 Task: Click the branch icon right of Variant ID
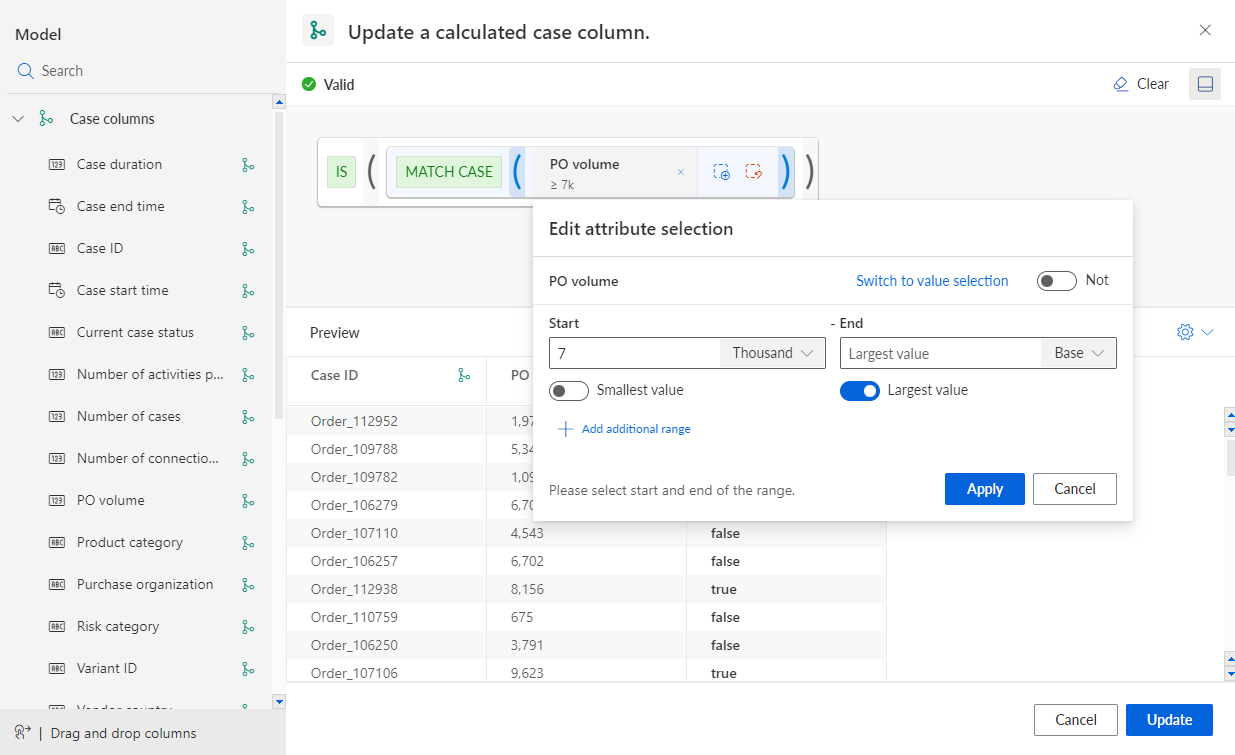click(248, 669)
